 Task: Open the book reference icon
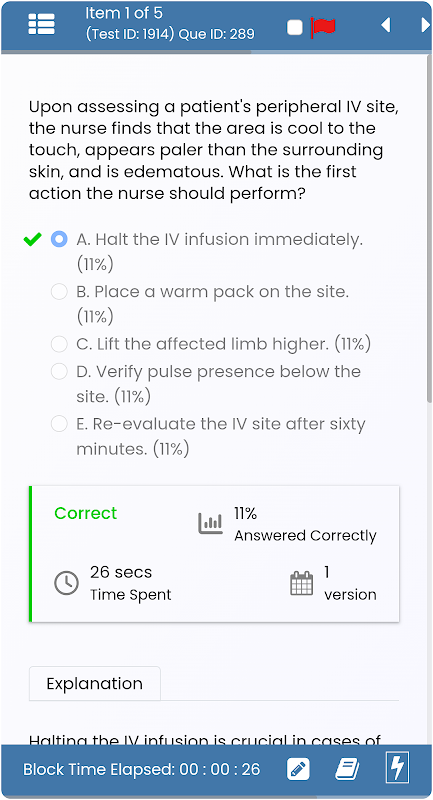347,769
